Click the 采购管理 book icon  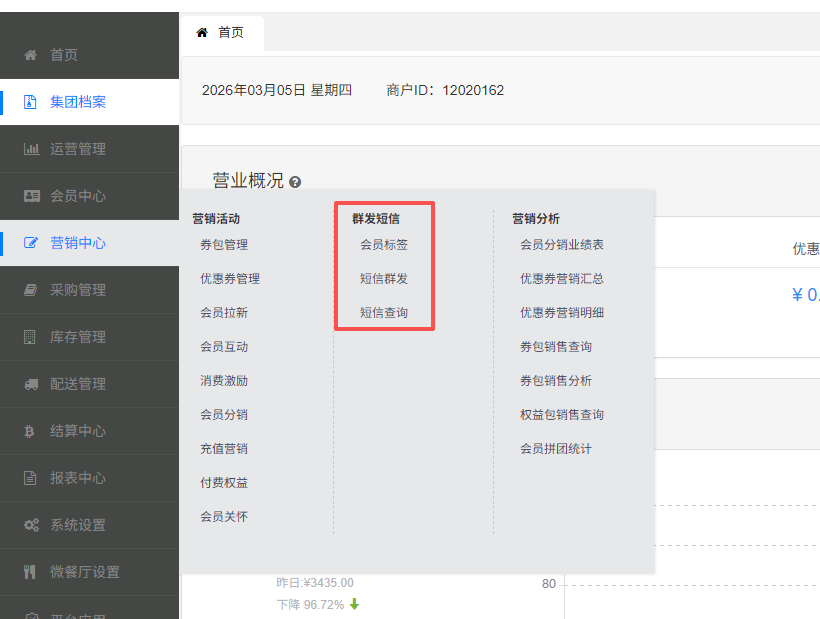(30, 290)
